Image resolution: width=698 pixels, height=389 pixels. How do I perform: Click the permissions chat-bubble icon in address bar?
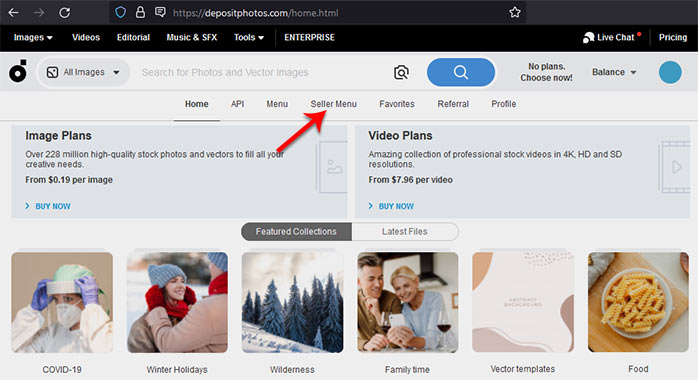coord(160,12)
